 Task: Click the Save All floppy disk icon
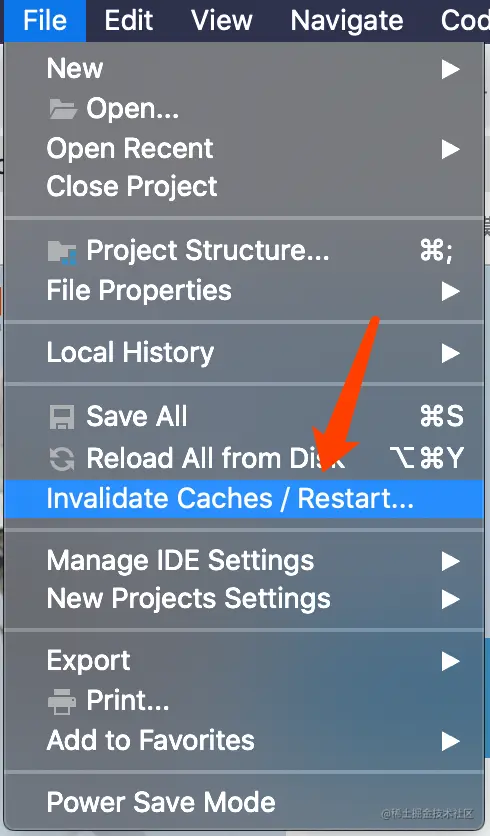click(x=62, y=417)
